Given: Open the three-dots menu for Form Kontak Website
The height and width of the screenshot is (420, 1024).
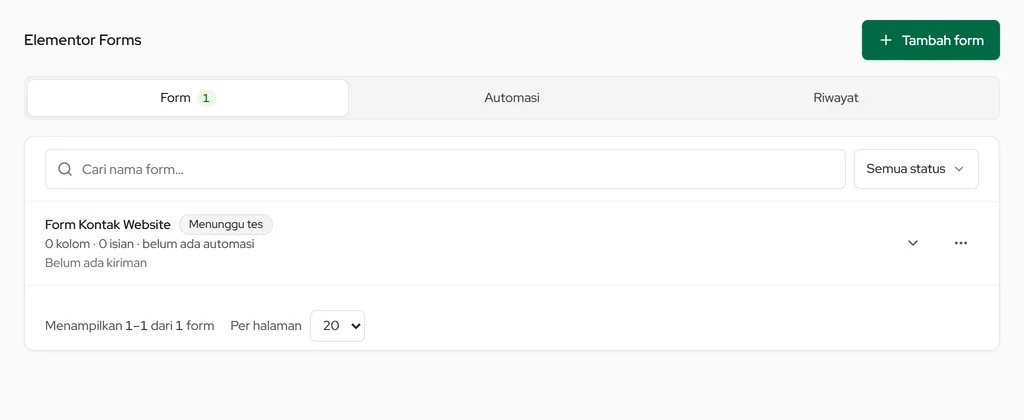Looking at the screenshot, I should click(960, 243).
